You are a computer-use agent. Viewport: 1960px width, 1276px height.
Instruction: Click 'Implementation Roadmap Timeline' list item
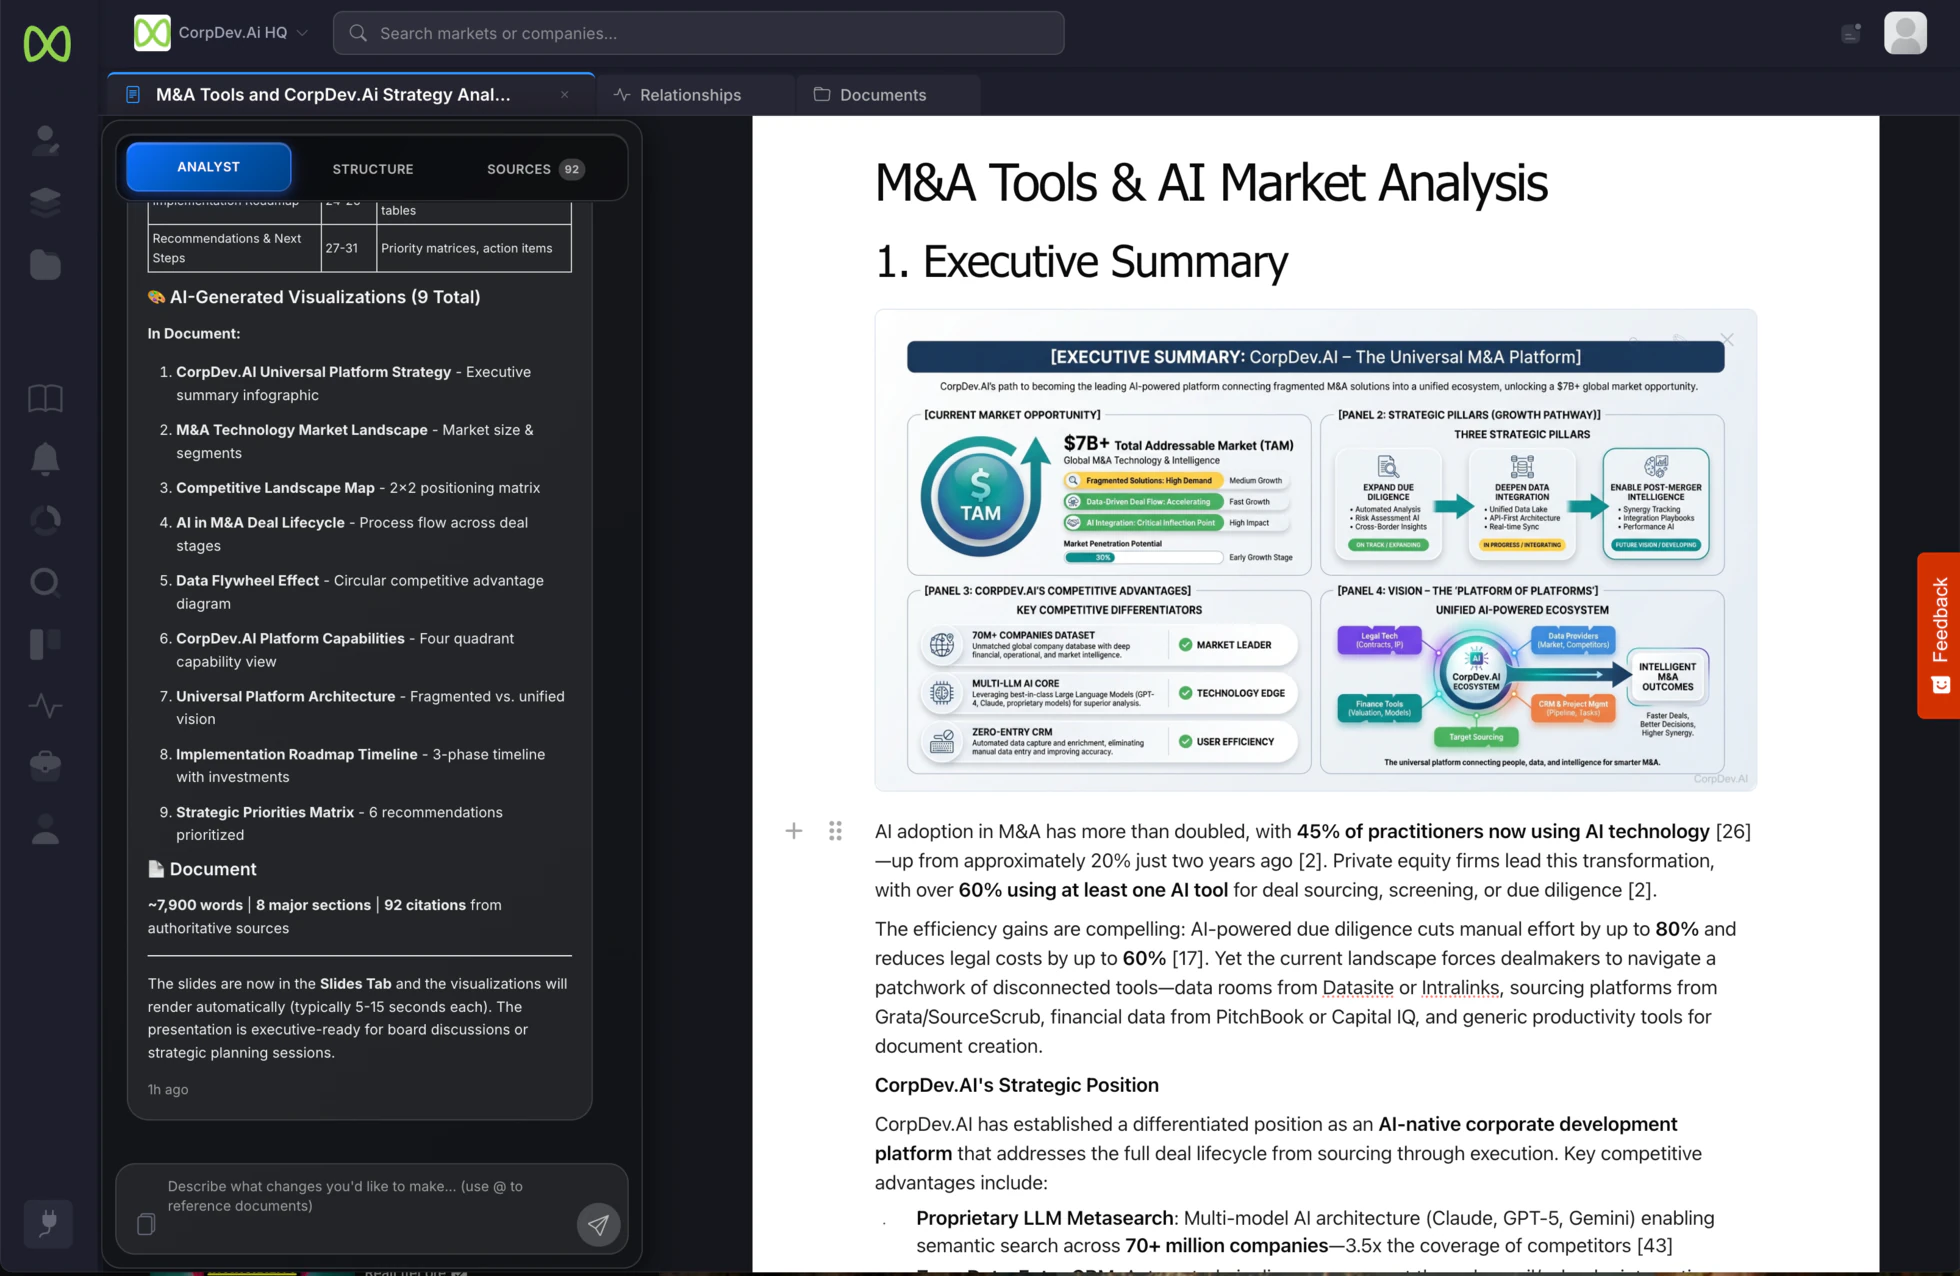(x=296, y=755)
